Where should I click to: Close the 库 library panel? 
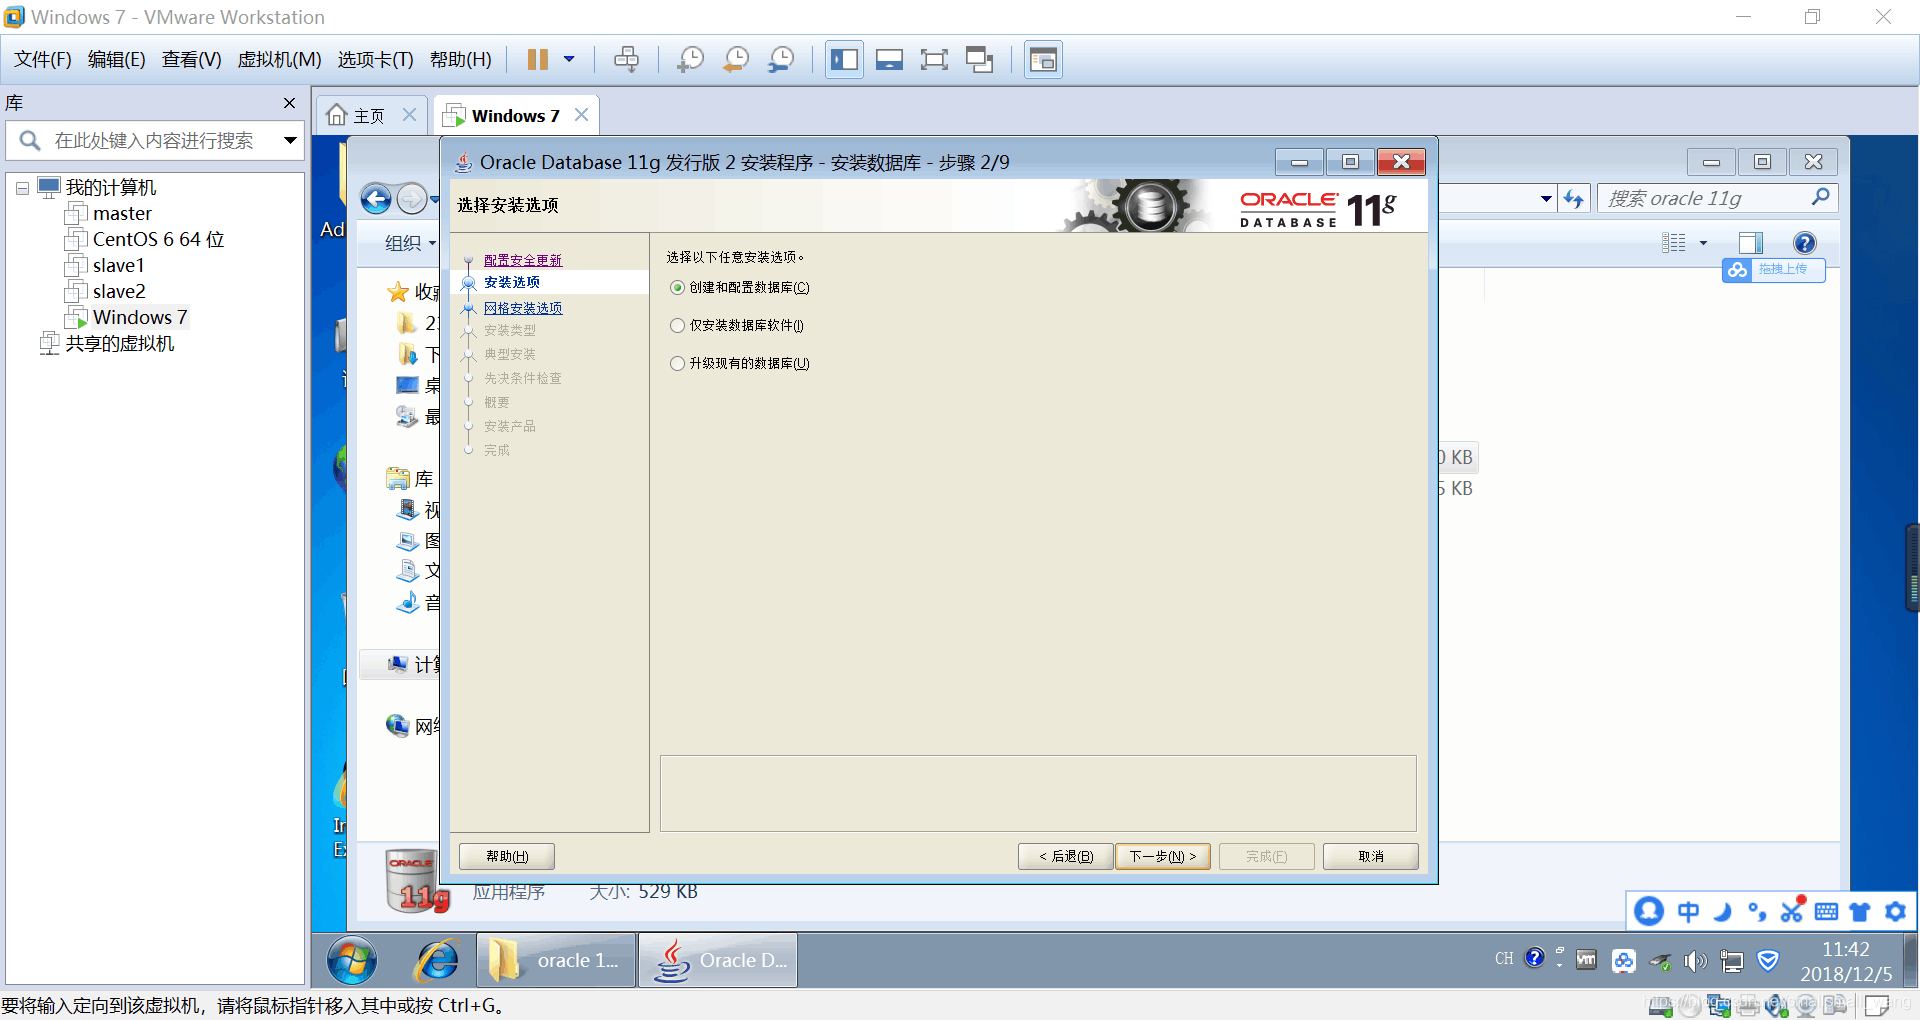289,103
